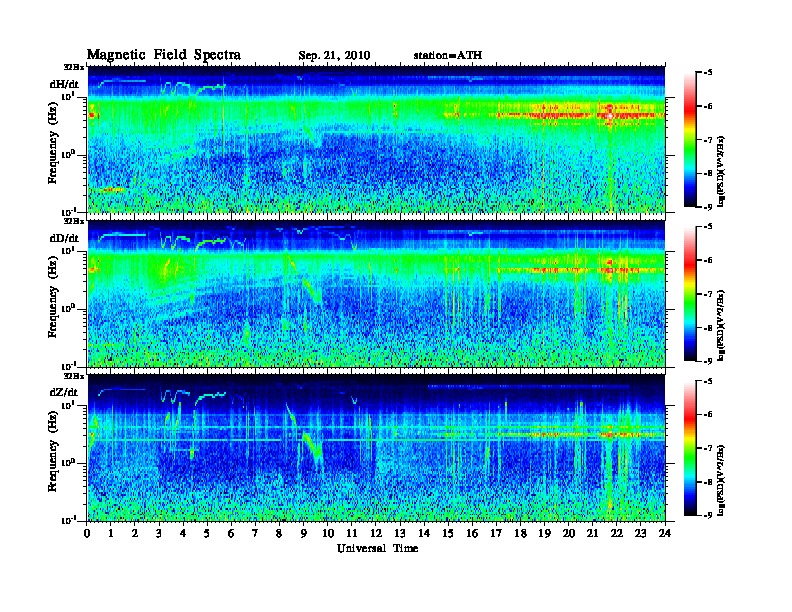
Task: Click hour "22" on the Universal Time axis
Action: click(617, 534)
